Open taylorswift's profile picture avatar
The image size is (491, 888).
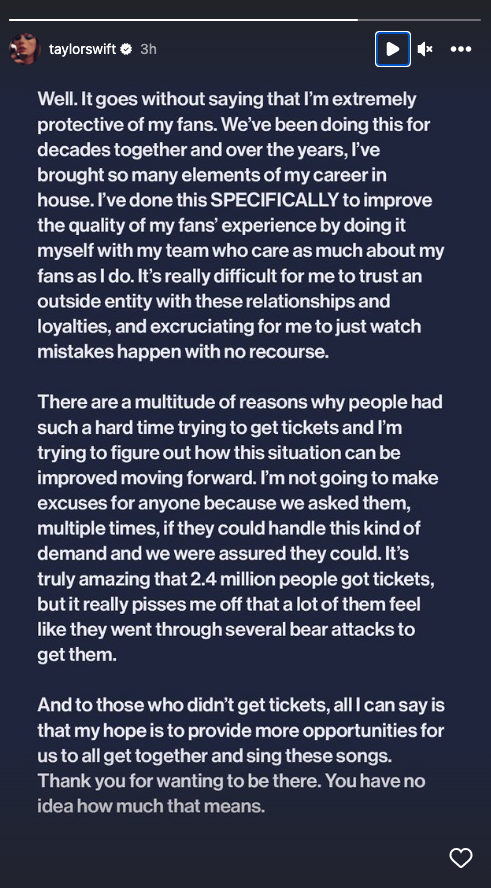[x=25, y=49]
